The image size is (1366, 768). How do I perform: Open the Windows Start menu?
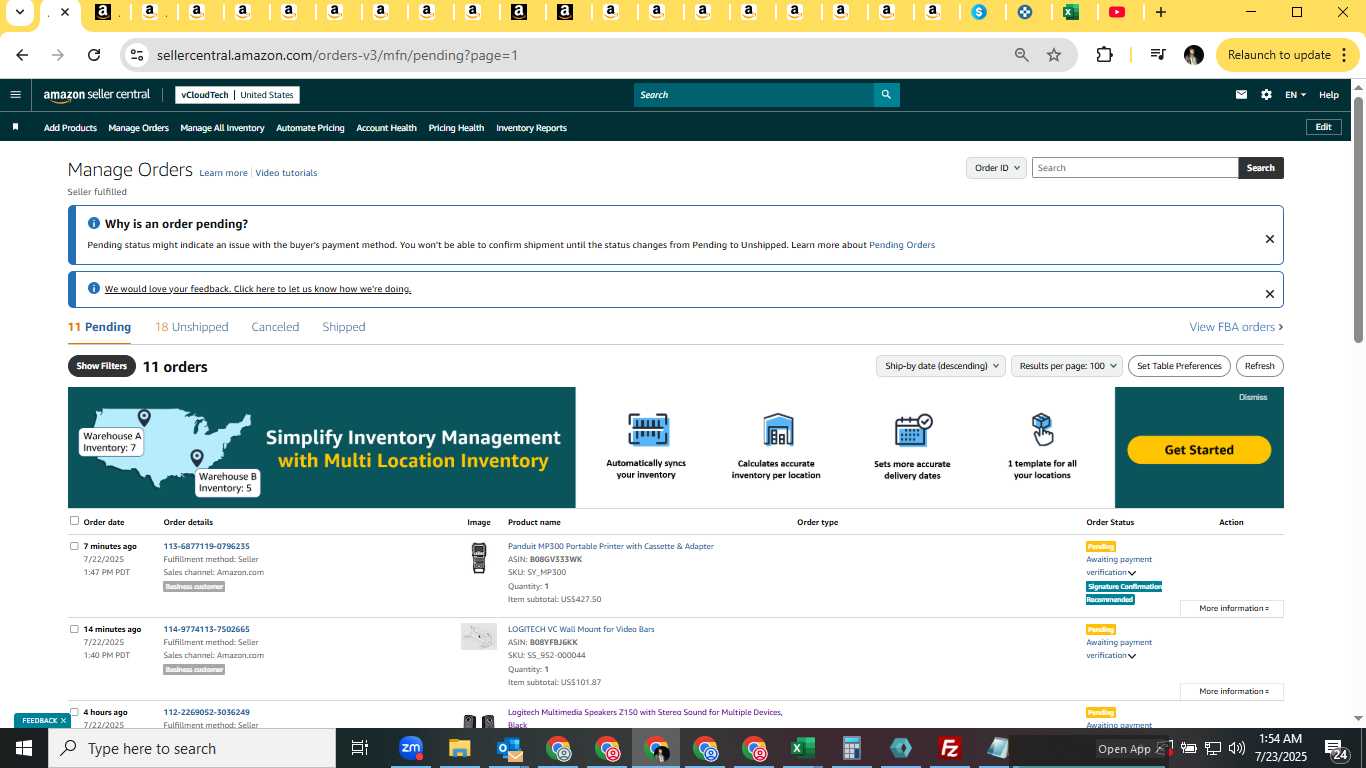[24, 748]
